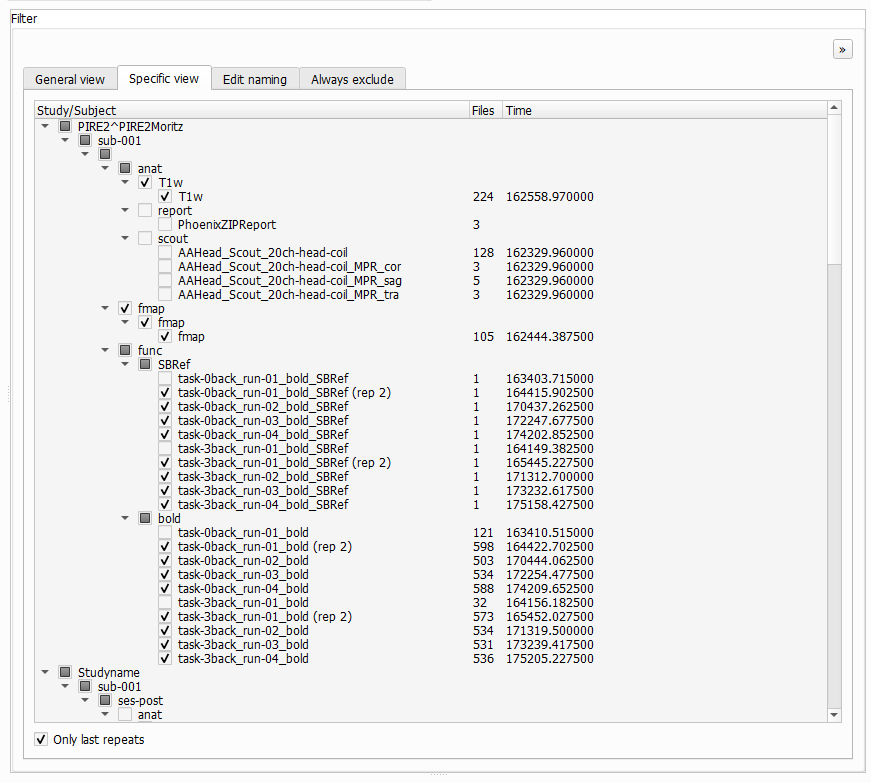Viewport: 871px width, 783px height.
Task: Collapse the func node
Action: pyautogui.click(x=105, y=350)
